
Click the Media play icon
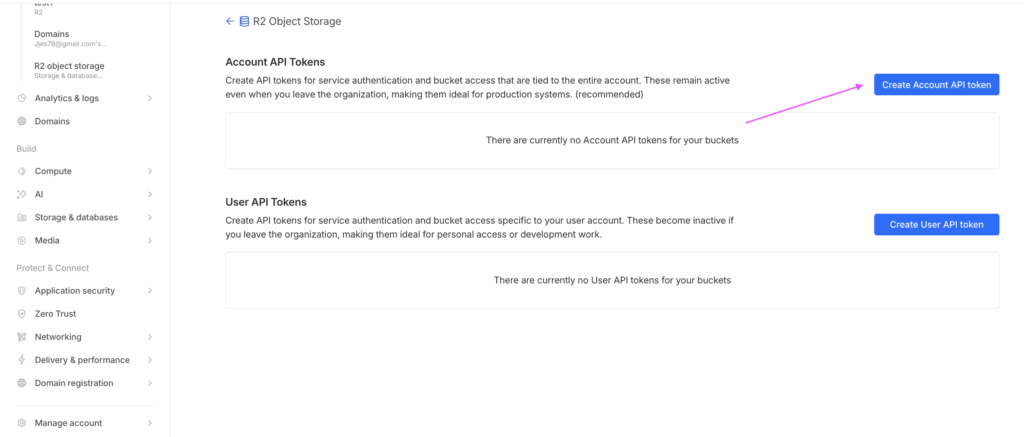coord(22,240)
